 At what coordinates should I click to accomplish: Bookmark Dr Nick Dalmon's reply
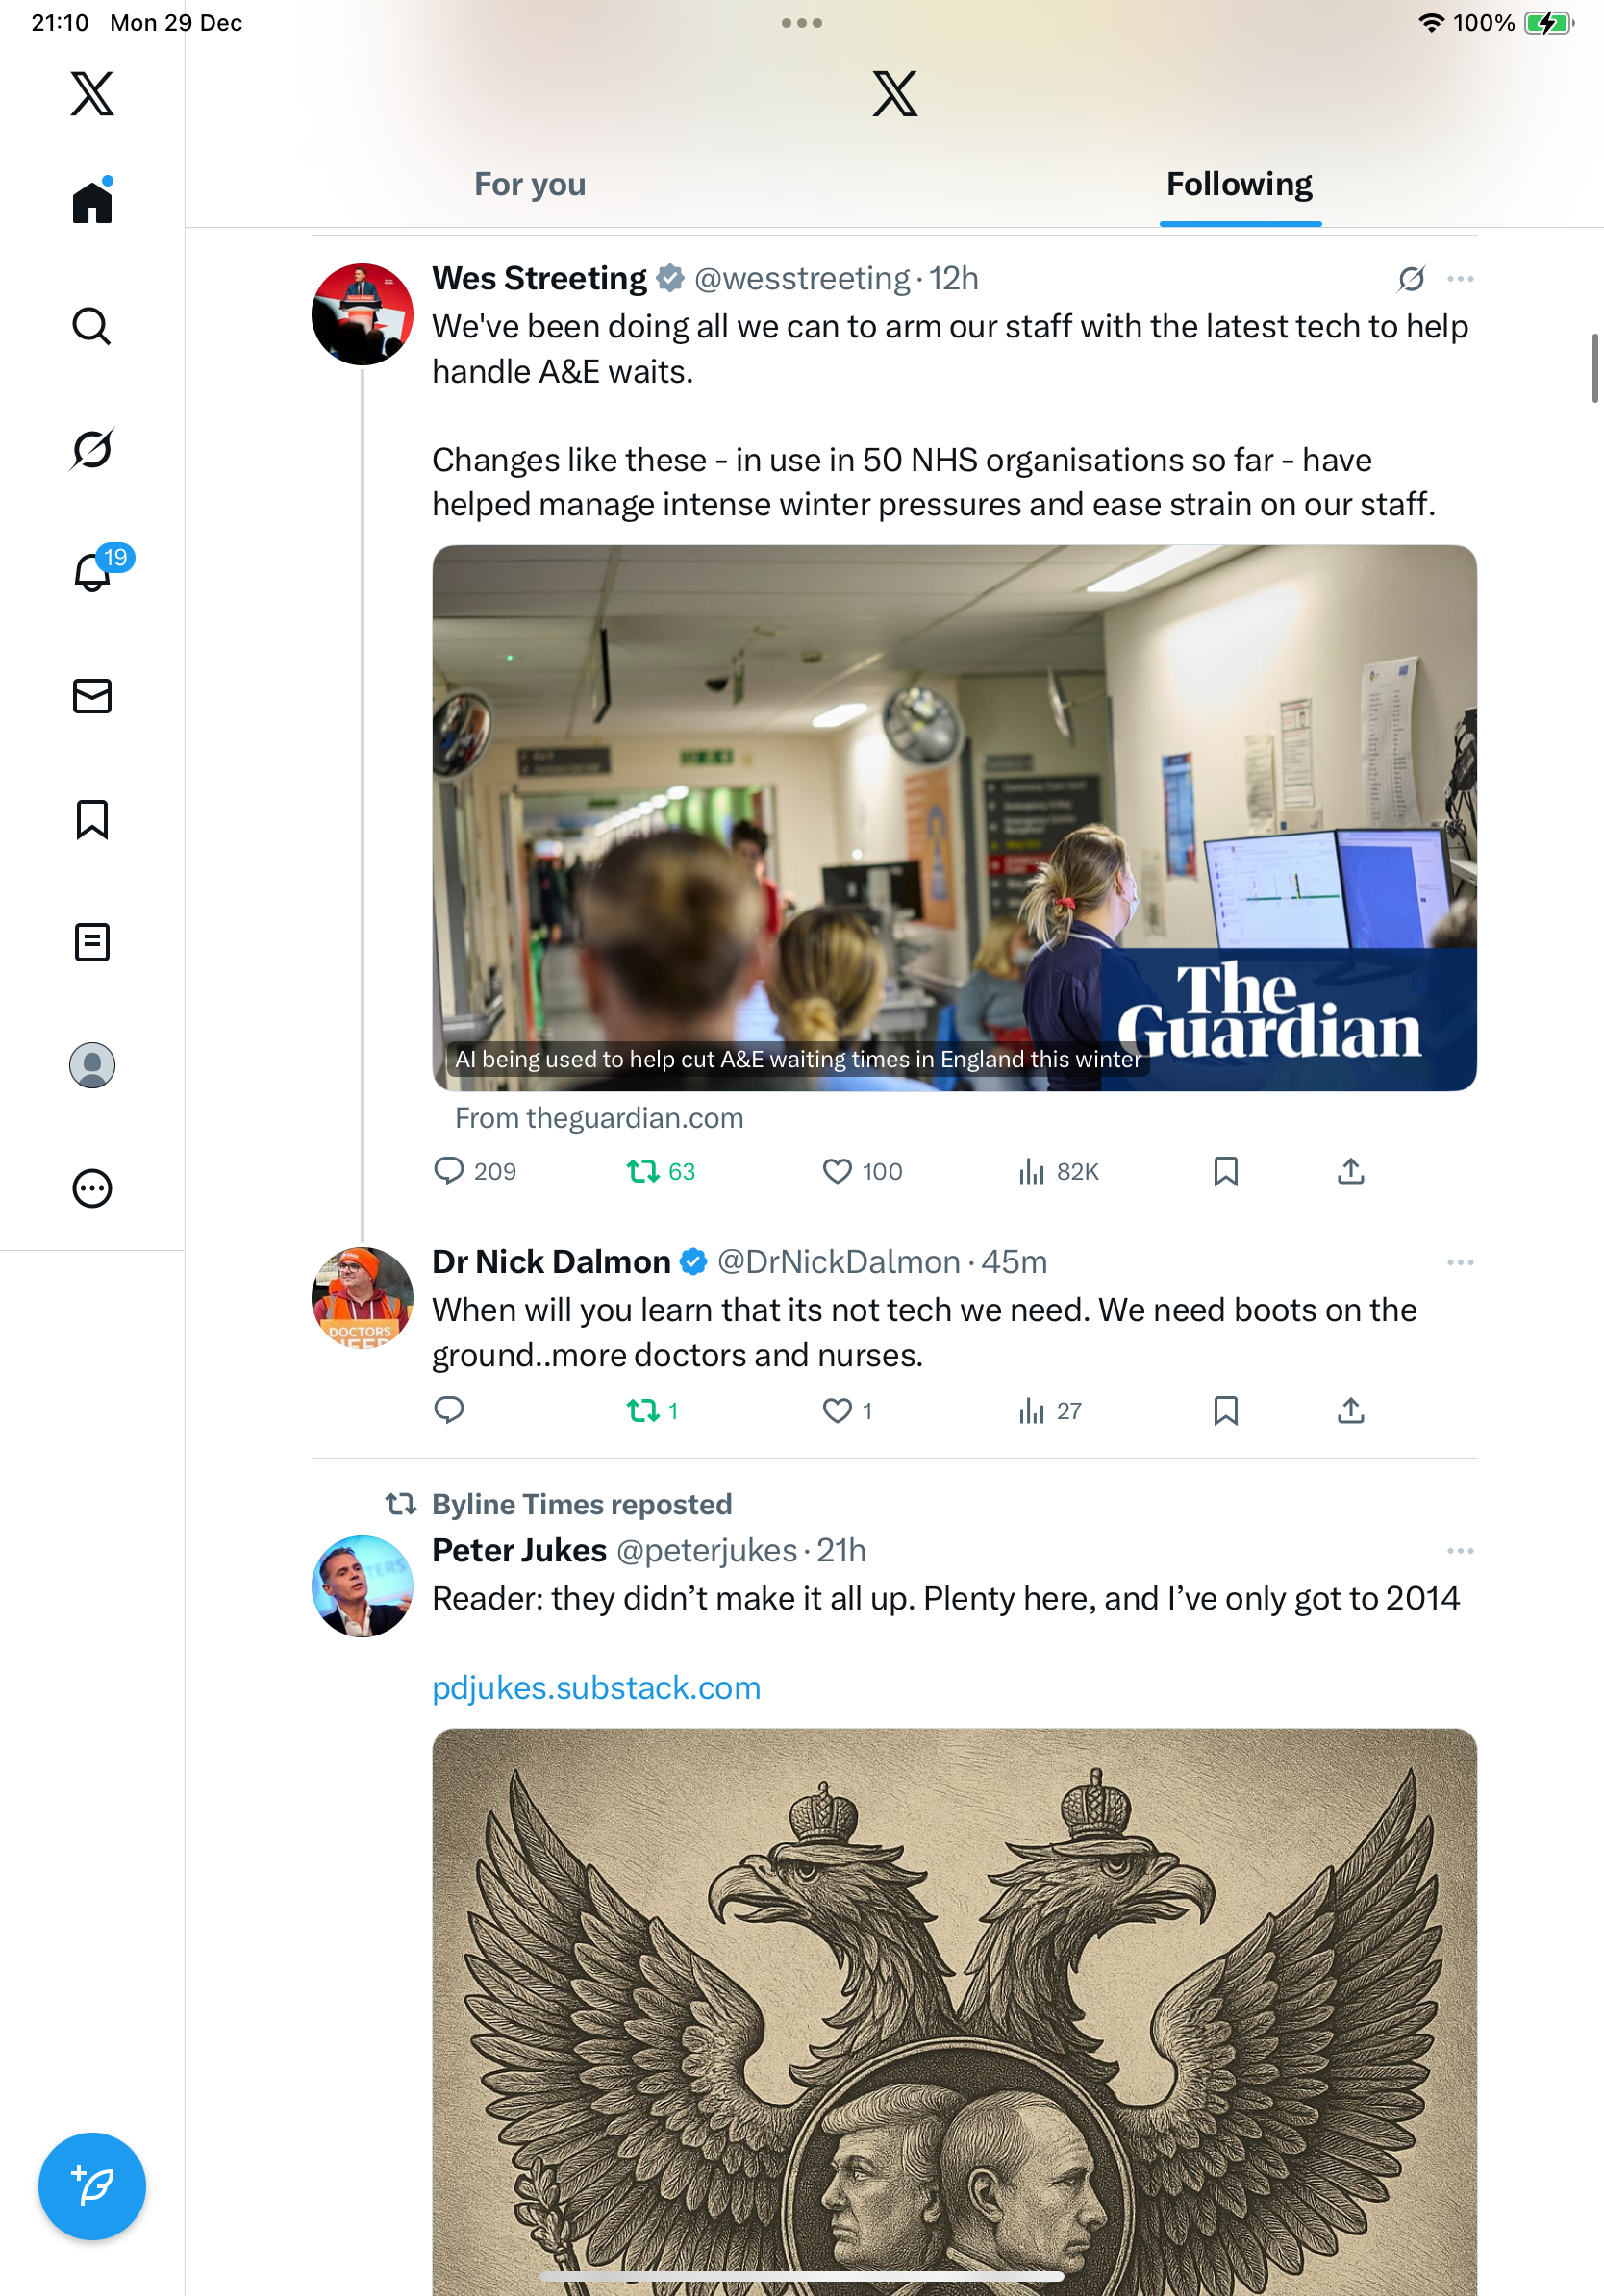1225,1411
